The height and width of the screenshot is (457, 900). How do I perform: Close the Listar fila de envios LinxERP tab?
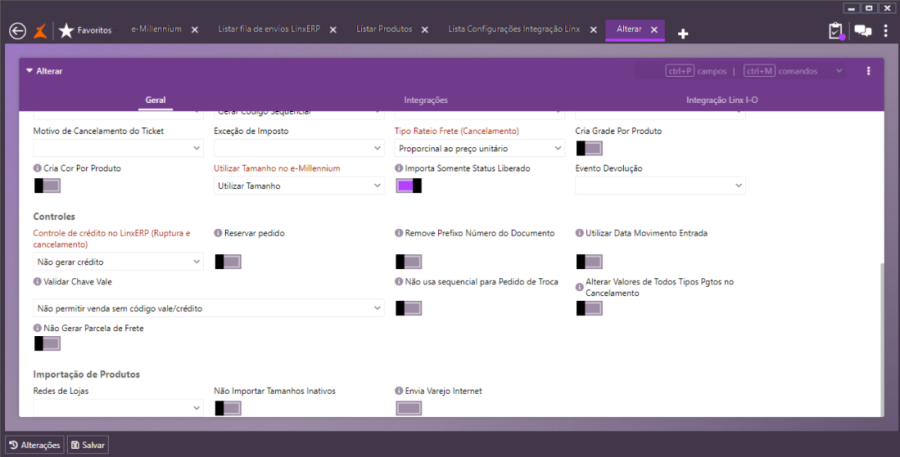point(333,29)
